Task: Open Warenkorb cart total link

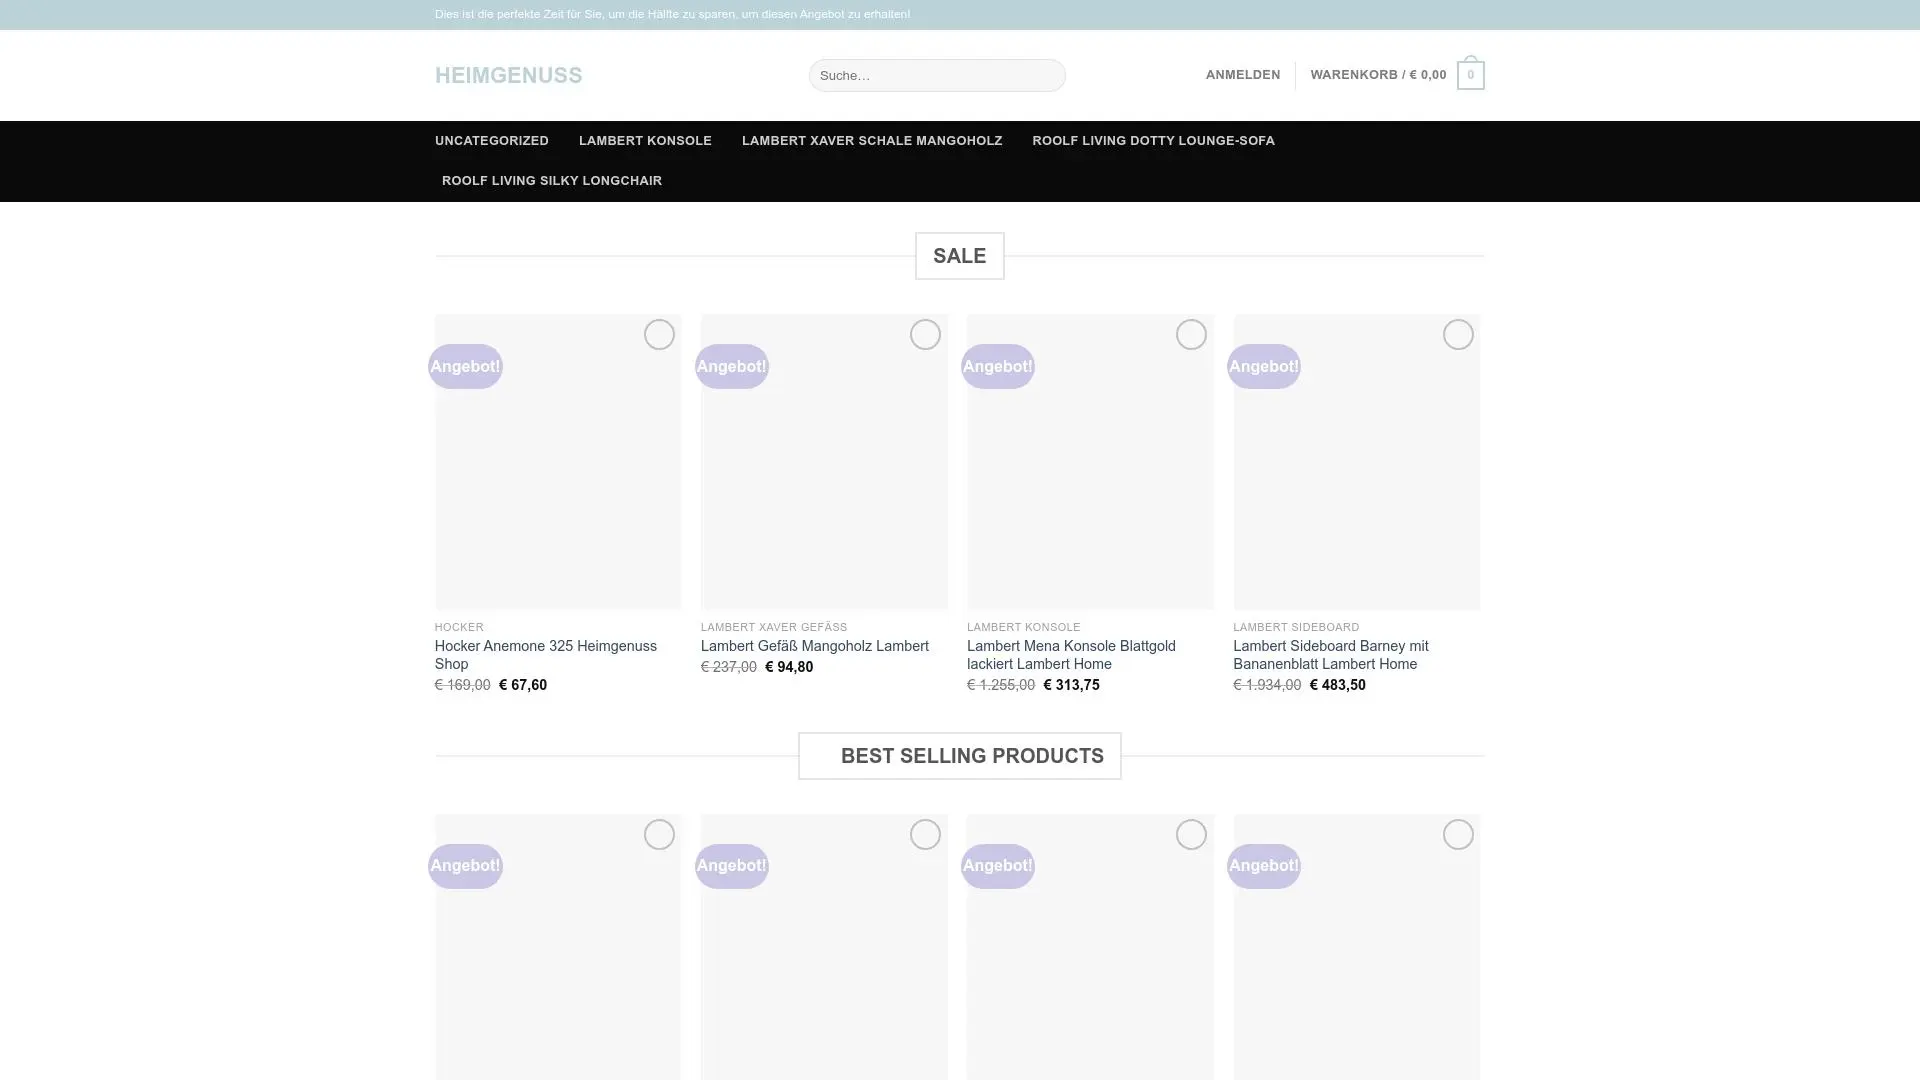Action: tap(1377, 75)
